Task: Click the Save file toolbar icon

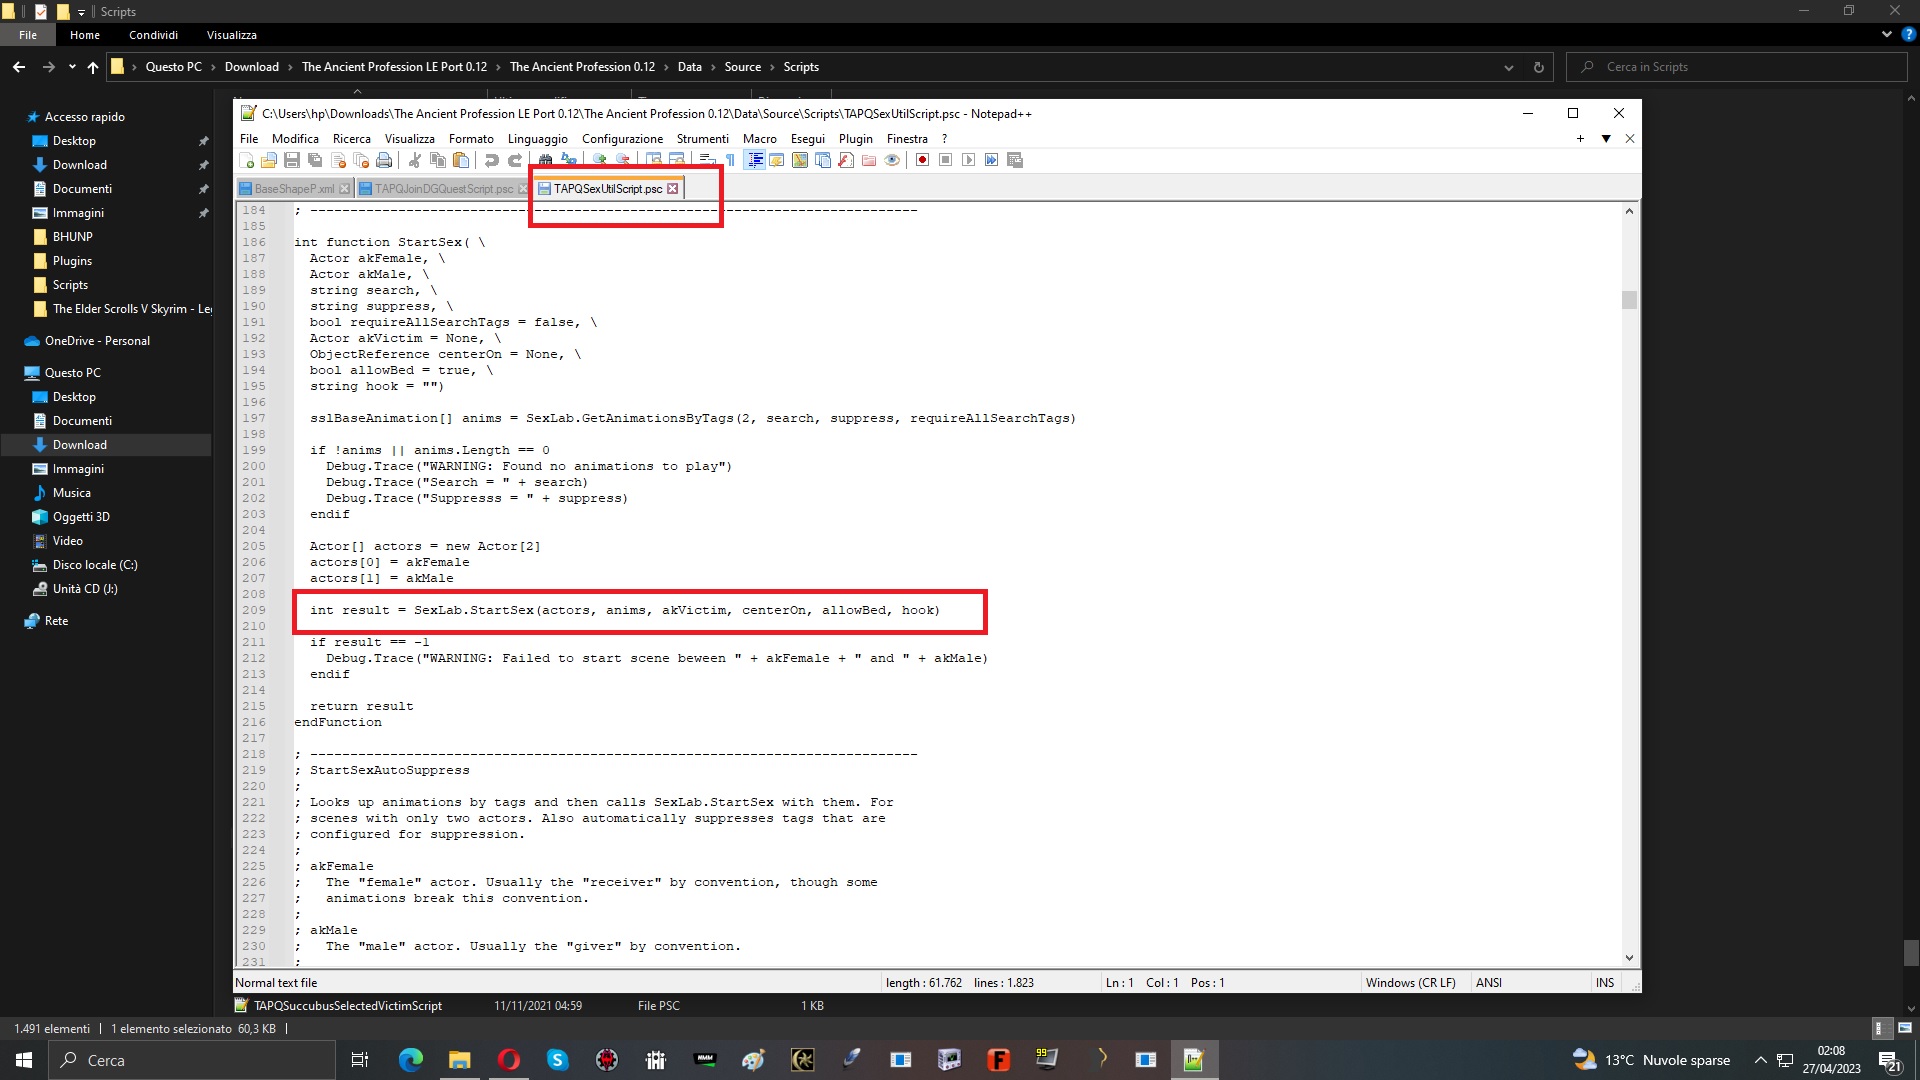Action: [292, 160]
